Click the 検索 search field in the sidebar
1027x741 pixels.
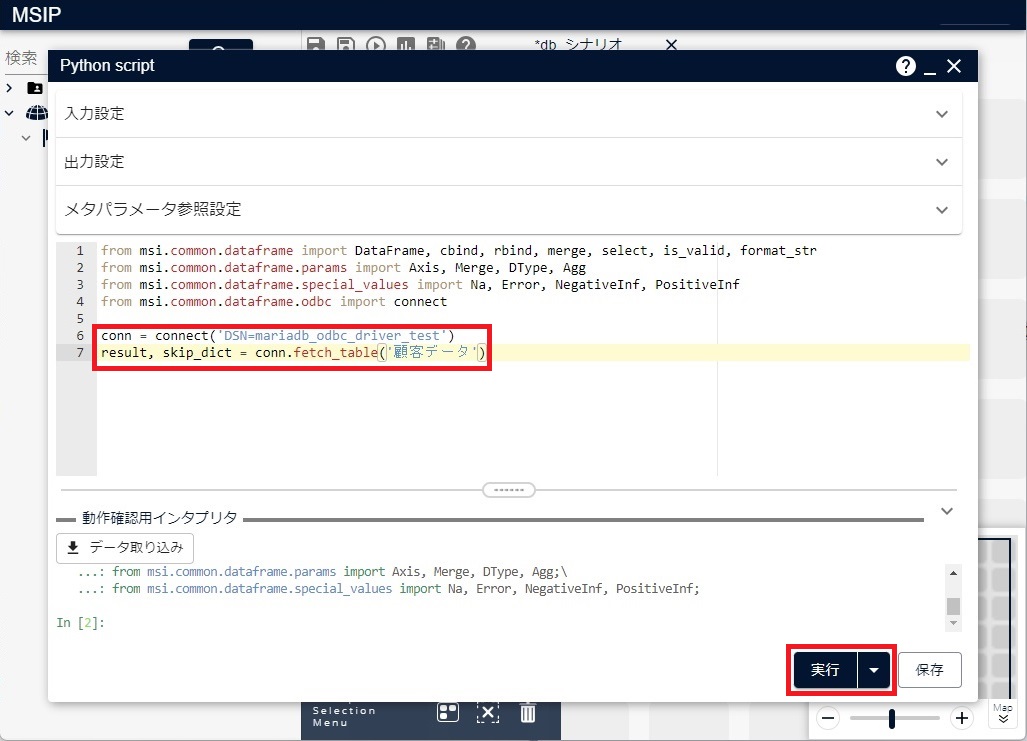(23, 58)
